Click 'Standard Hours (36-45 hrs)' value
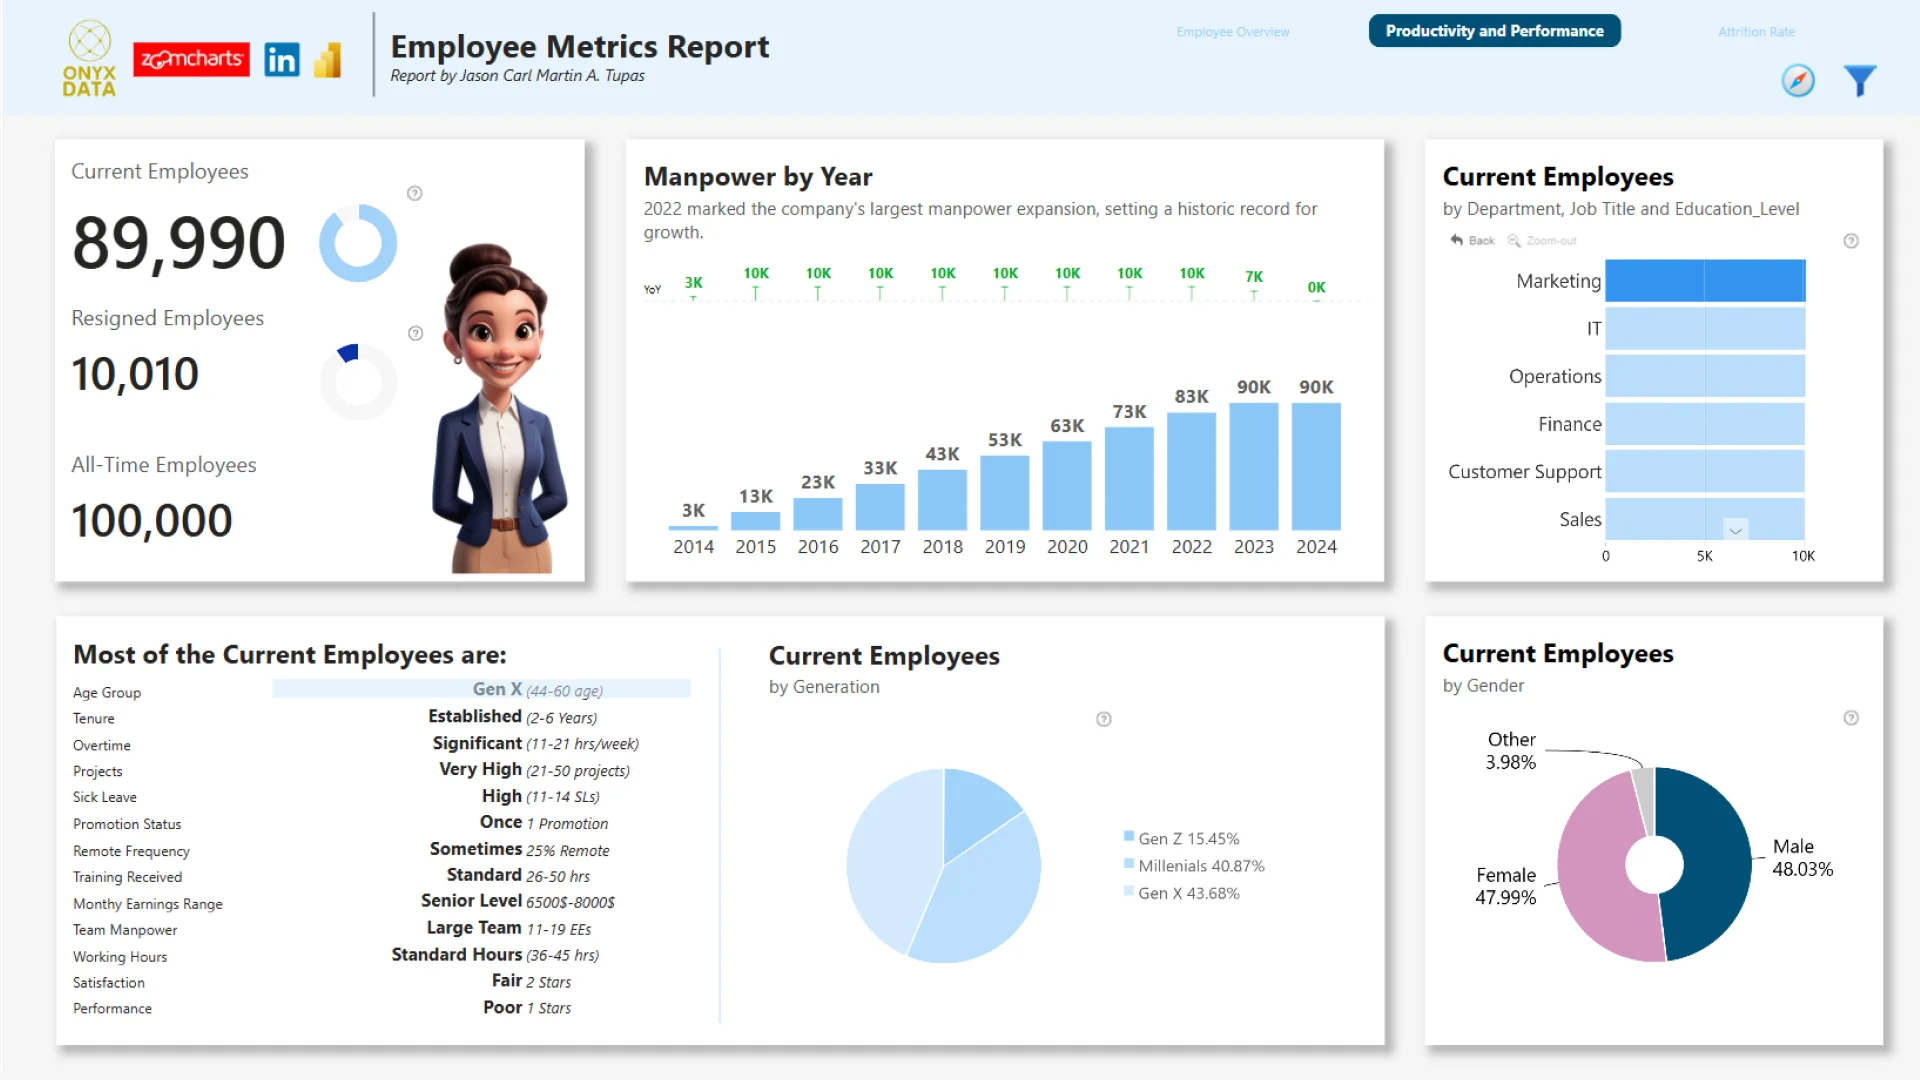The width and height of the screenshot is (1920, 1080). coord(495,954)
